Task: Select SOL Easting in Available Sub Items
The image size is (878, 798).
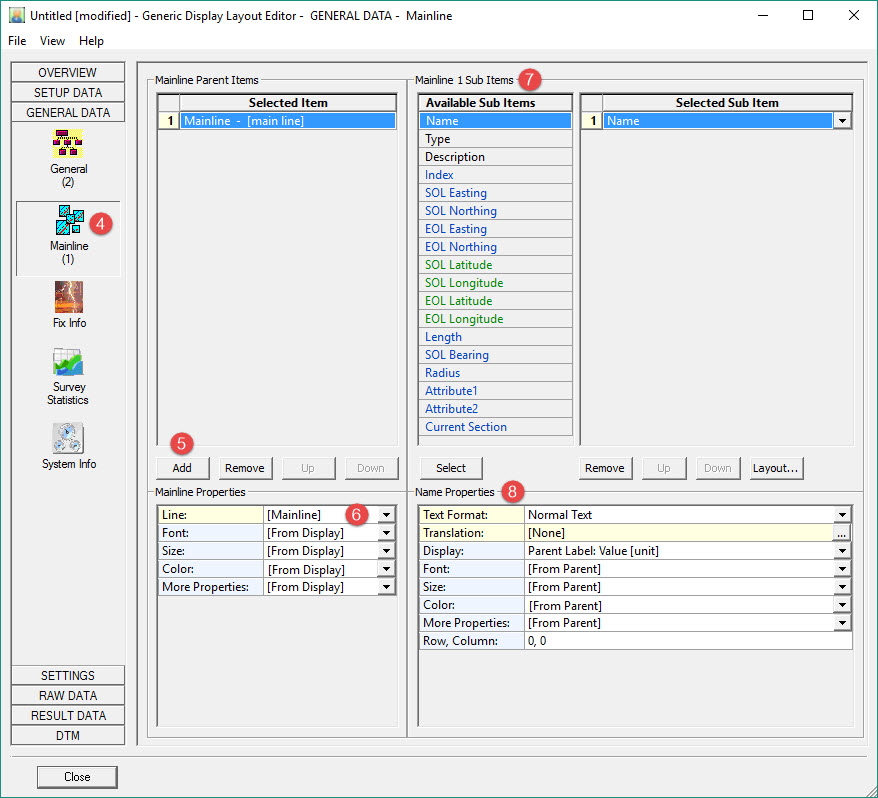Action: 456,193
